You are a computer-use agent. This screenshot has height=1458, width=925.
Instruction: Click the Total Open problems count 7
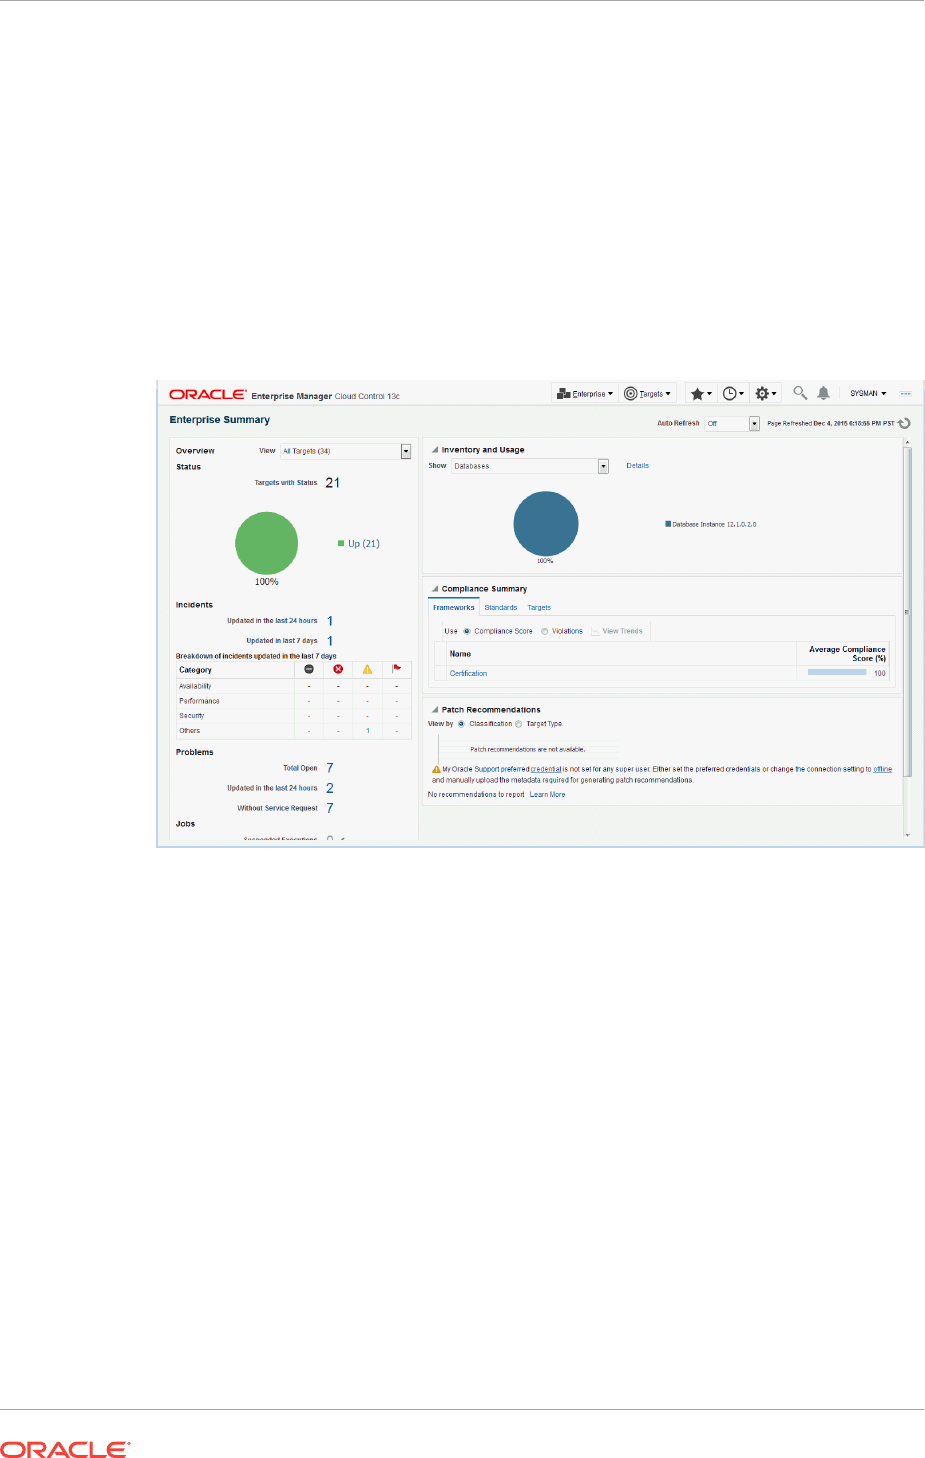[330, 768]
